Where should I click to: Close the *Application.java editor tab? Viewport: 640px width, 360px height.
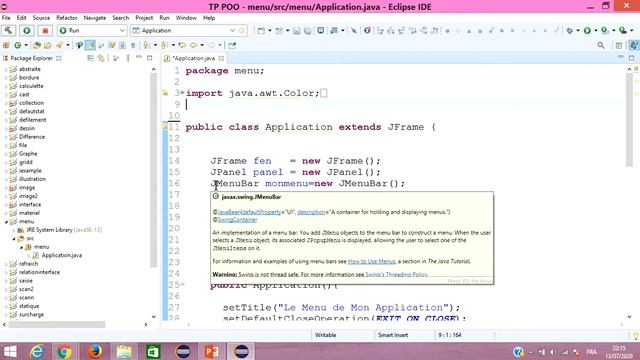click(221, 58)
